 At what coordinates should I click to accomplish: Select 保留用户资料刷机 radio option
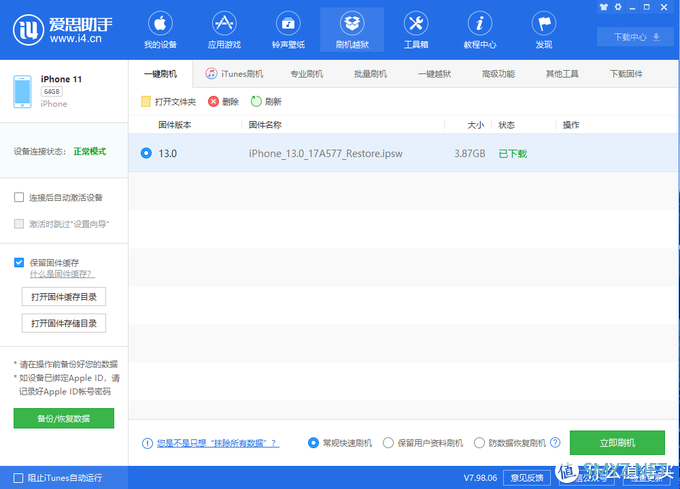click(388, 443)
